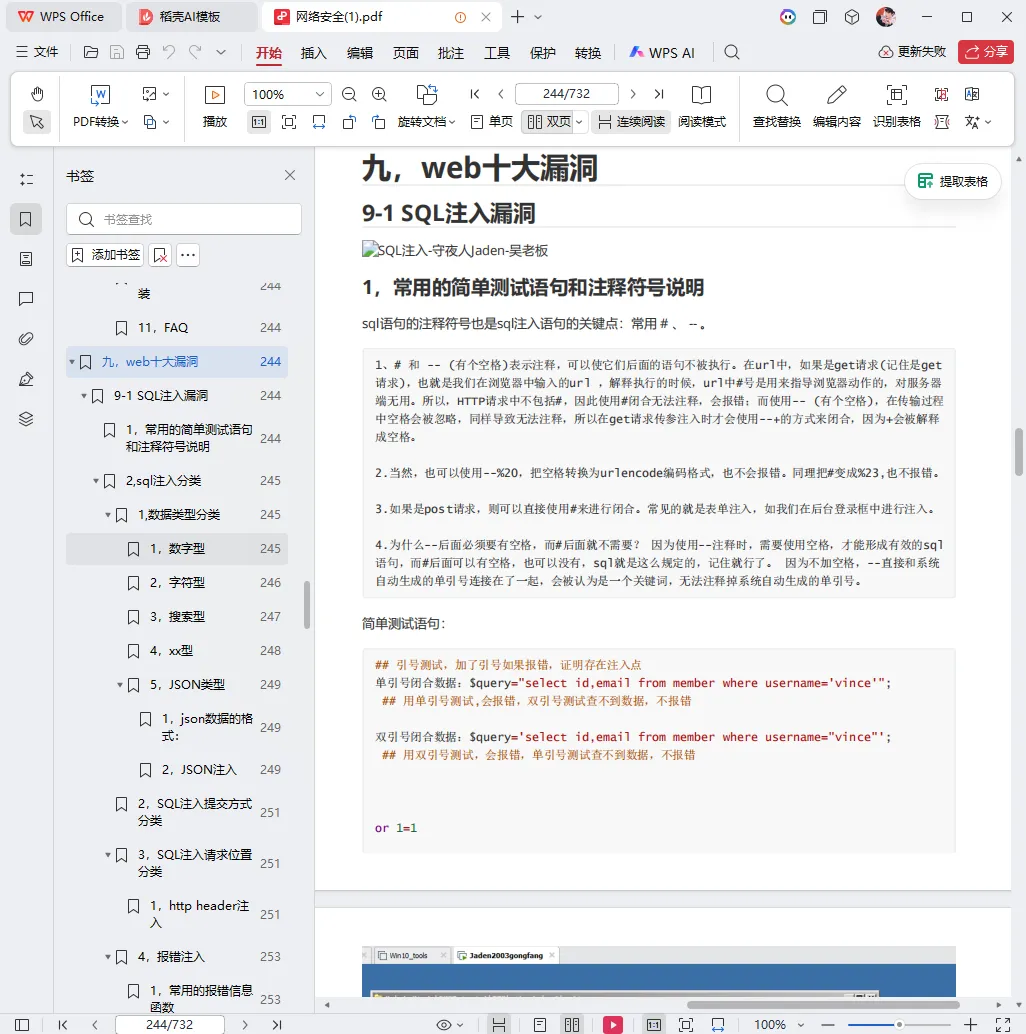Open the 100% zoom dropdown
The image size is (1026, 1034).
pos(287,94)
